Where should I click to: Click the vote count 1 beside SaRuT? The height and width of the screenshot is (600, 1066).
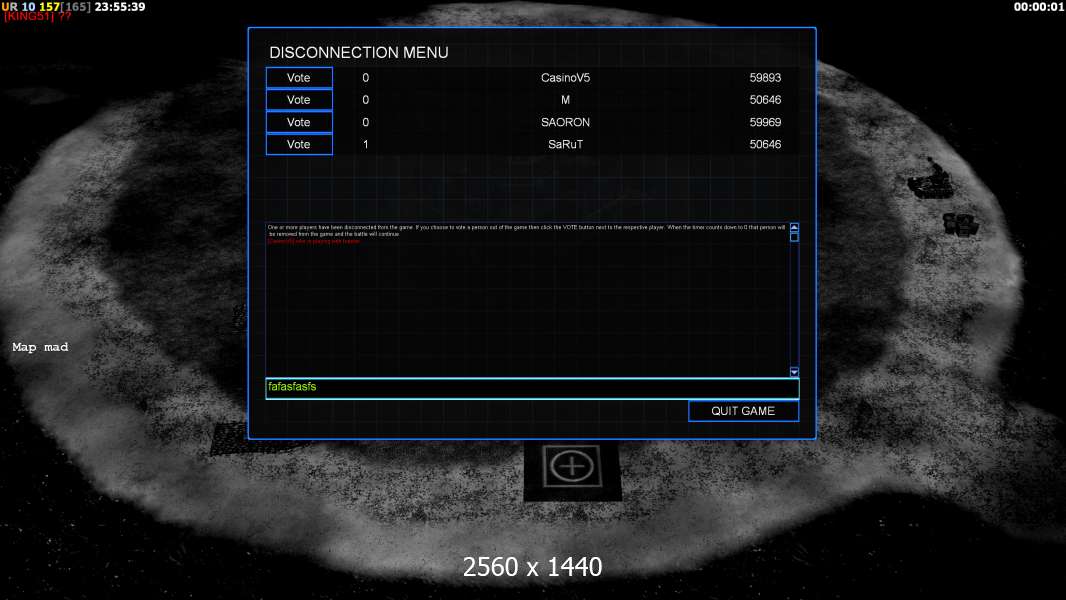(x=366, y=144)
